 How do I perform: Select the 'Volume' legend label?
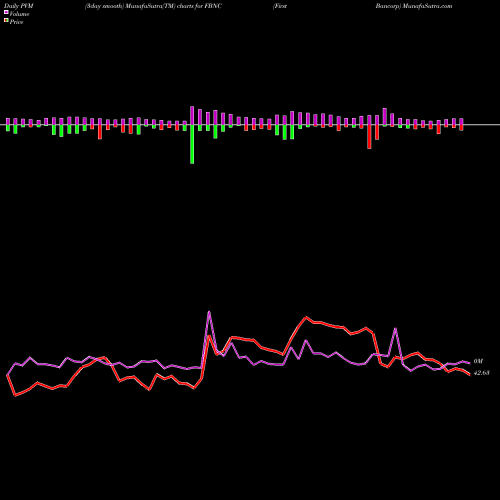tap(19, 14)
